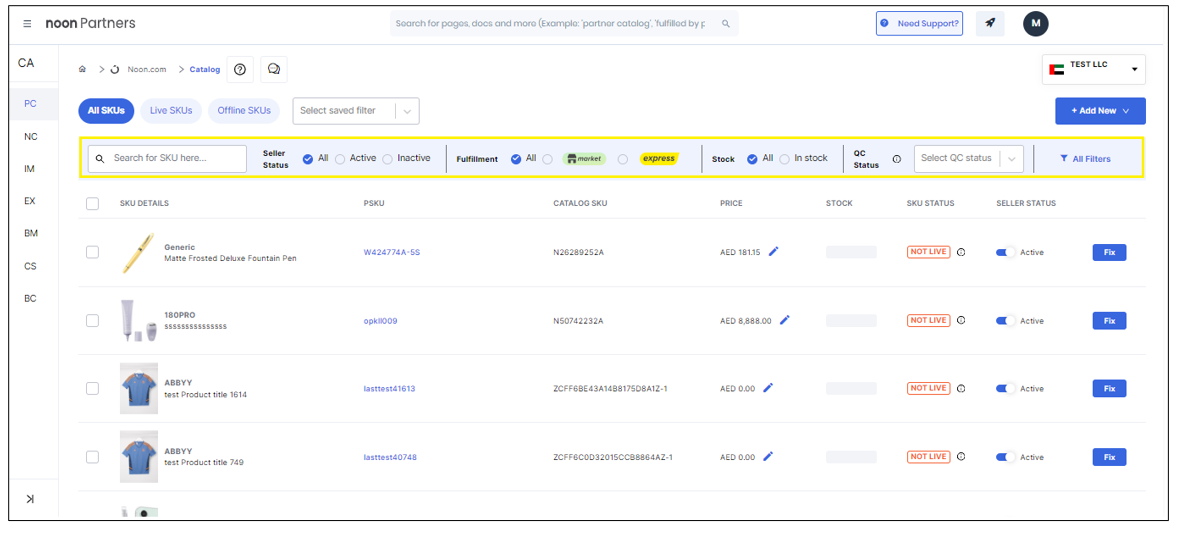Edit price pencil for lasttest40748 row
This screenshot has height=534, width=1178.
(x=768, y=456)
